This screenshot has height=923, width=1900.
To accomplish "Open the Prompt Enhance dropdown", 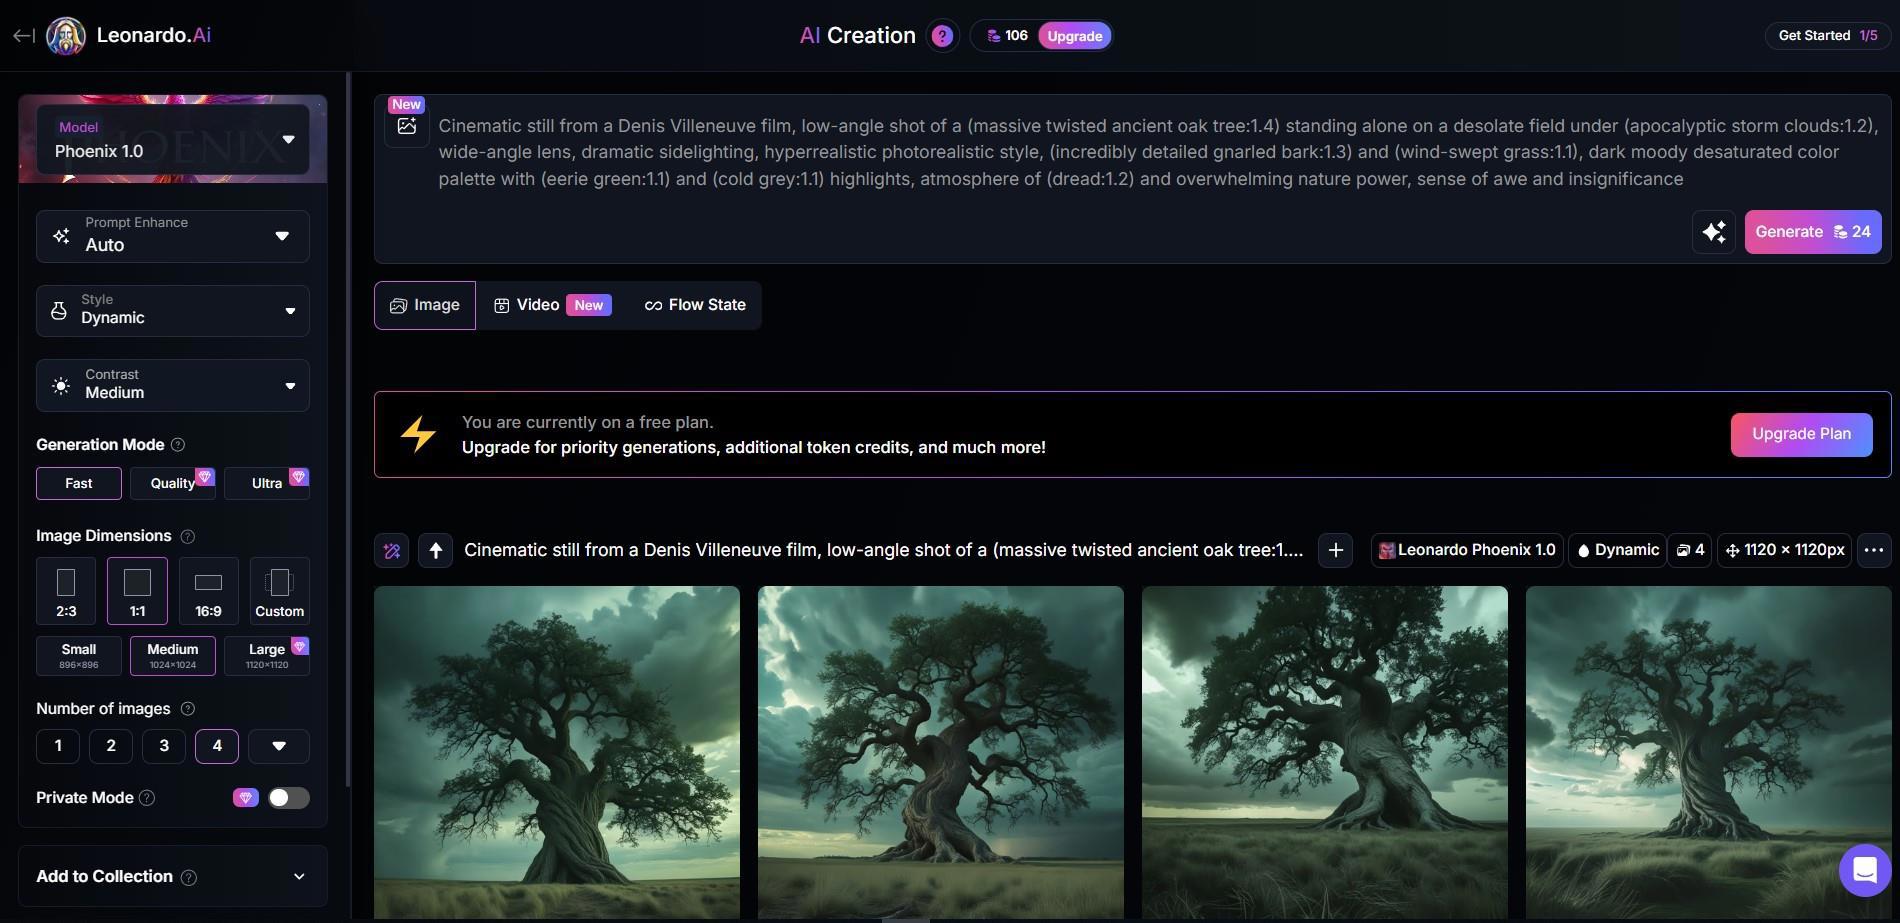I will tap(173, 236).
